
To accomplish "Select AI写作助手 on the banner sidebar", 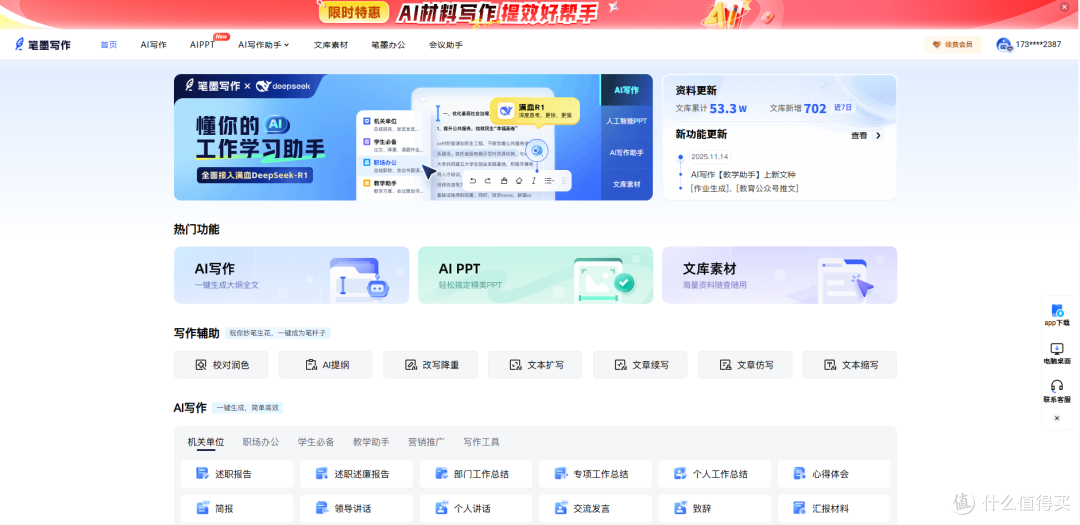I will click(x=627, y=153).
